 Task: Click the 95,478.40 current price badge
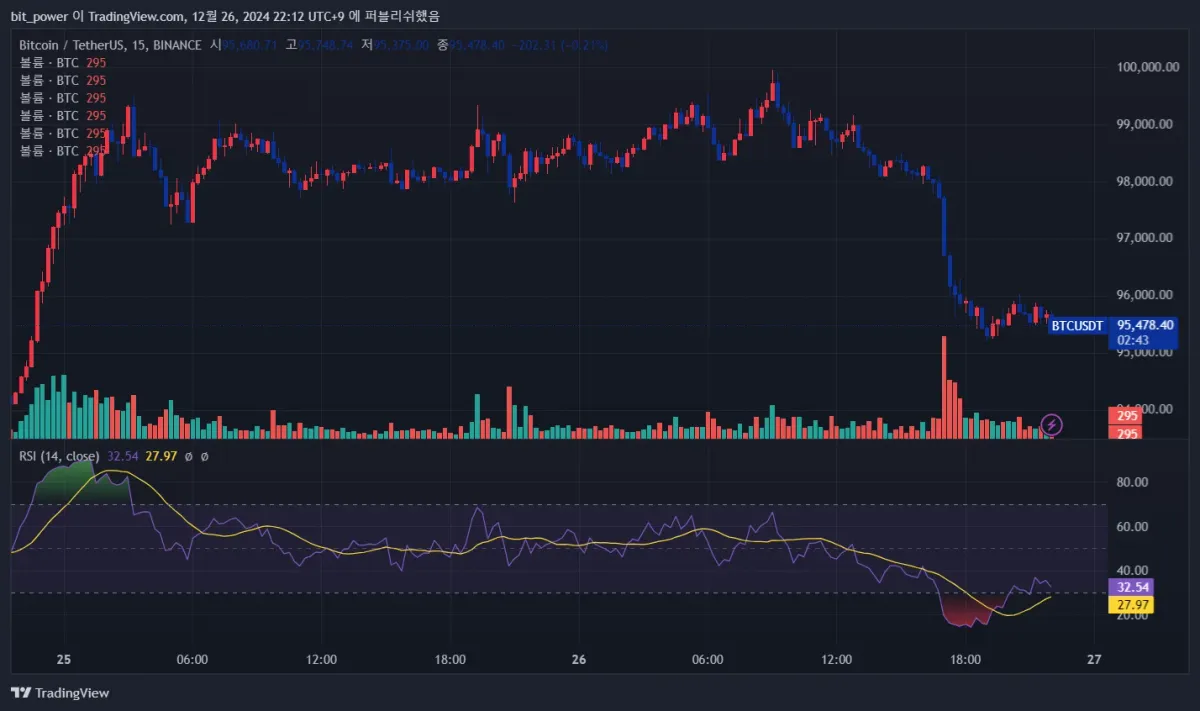coord(1146,325)
